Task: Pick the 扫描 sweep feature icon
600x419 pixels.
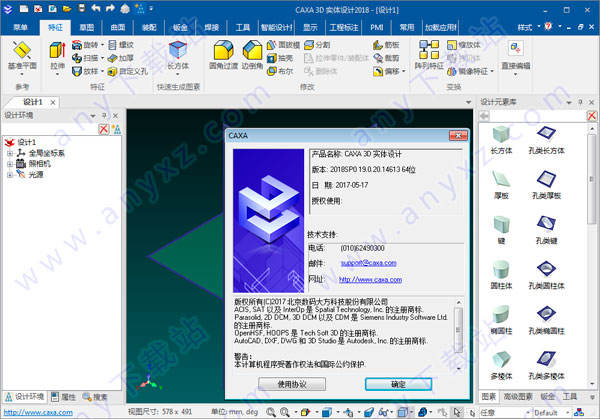Action: click(77, 58)
